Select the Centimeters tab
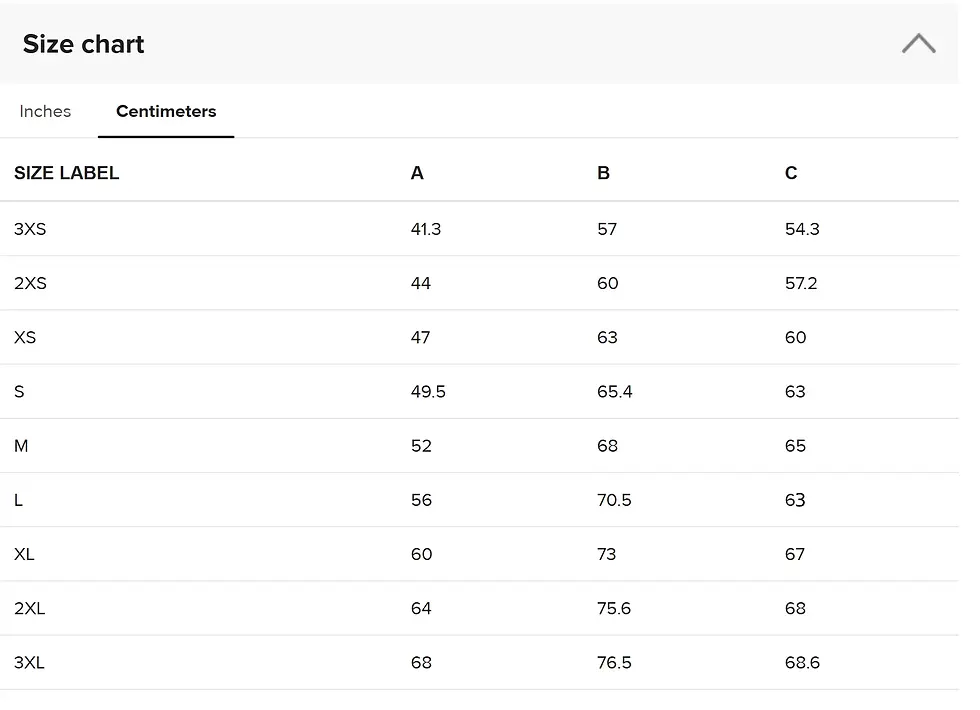The width and height of the screenshot is (980, 710). click(x=166, y=111)
